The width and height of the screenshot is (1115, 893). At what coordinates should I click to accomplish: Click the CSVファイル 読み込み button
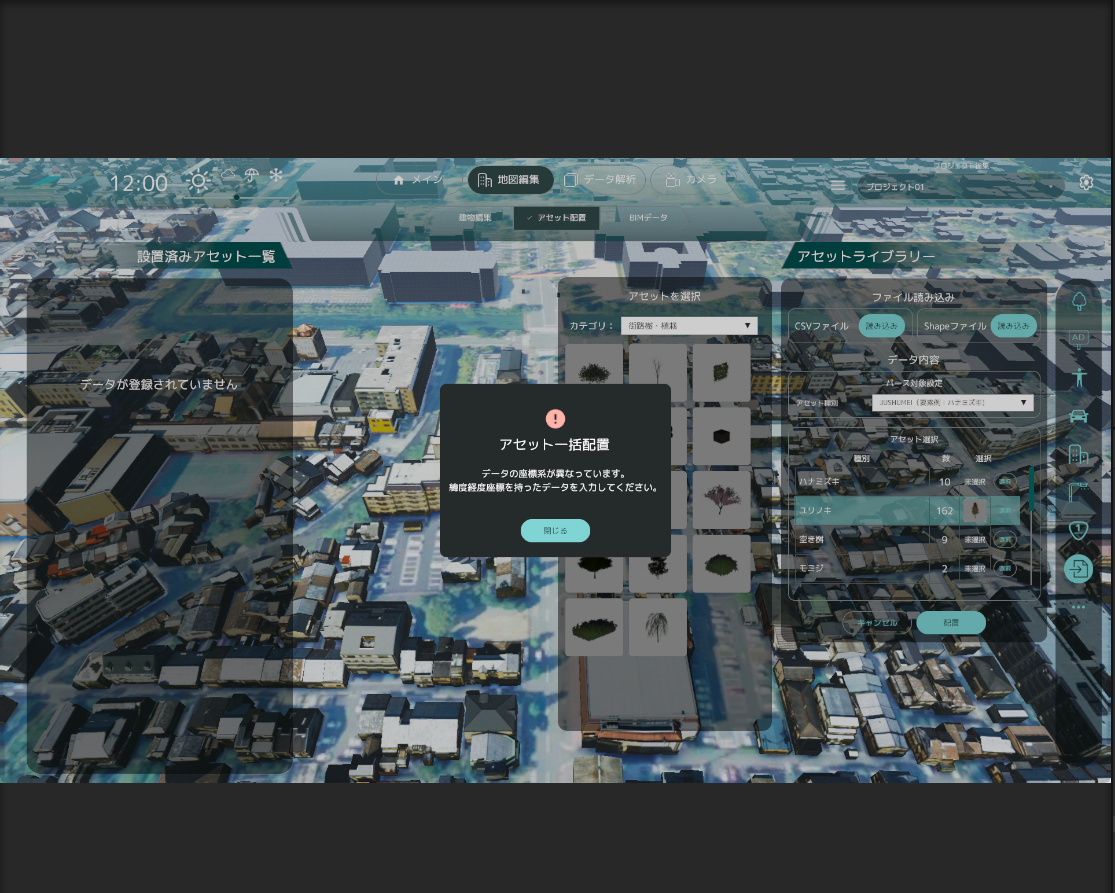882,326
